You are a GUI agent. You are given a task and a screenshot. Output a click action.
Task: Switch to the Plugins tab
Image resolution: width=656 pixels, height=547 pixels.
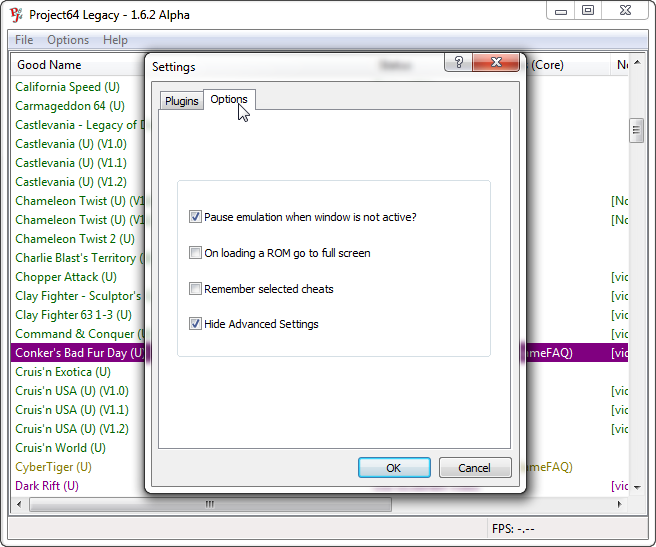pyautogui.click(x=182, y=101)
